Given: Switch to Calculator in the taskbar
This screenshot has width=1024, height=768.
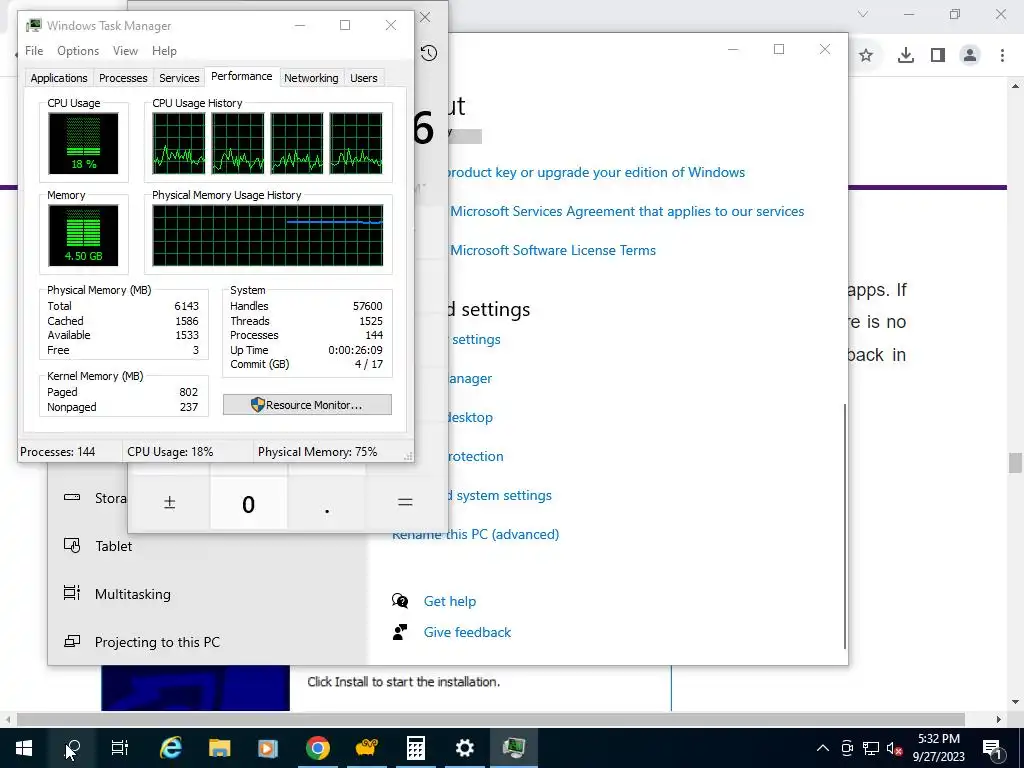Looking at the screenshot, I should coord(415,748).
